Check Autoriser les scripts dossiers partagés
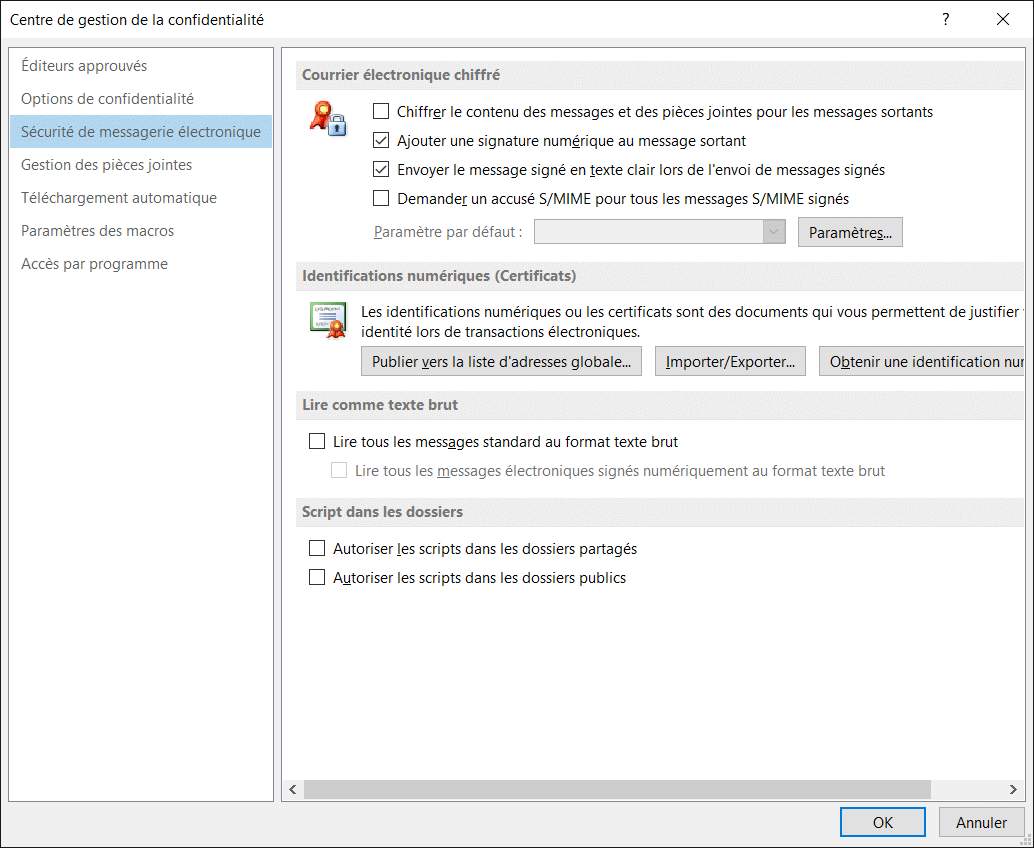 317,548
